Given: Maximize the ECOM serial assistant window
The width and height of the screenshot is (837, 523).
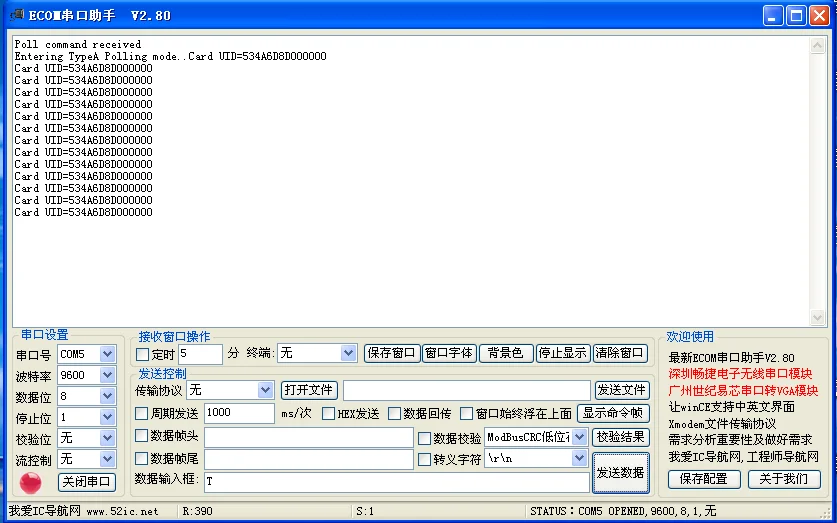Looking at the screenshot, I should click(x=796, y=15).
